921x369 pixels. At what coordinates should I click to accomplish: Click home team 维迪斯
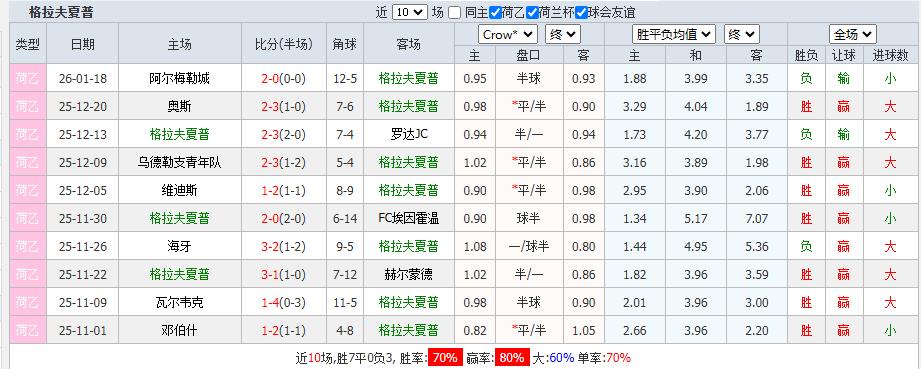coord(179,190)
